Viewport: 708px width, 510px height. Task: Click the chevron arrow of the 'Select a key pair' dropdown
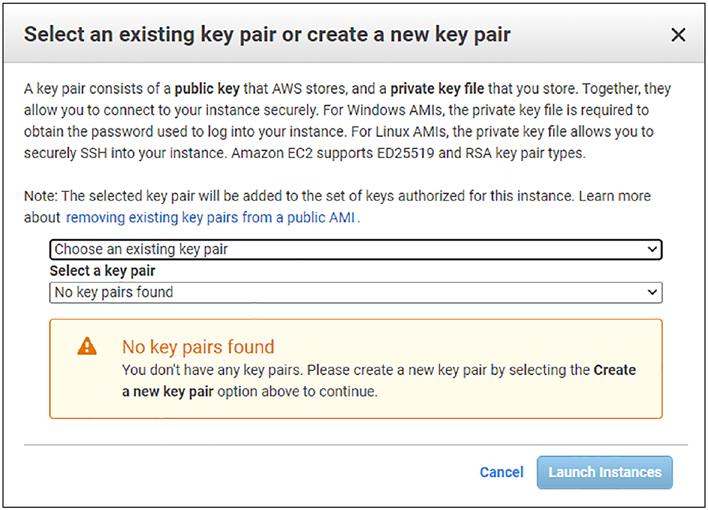(652, 292)
